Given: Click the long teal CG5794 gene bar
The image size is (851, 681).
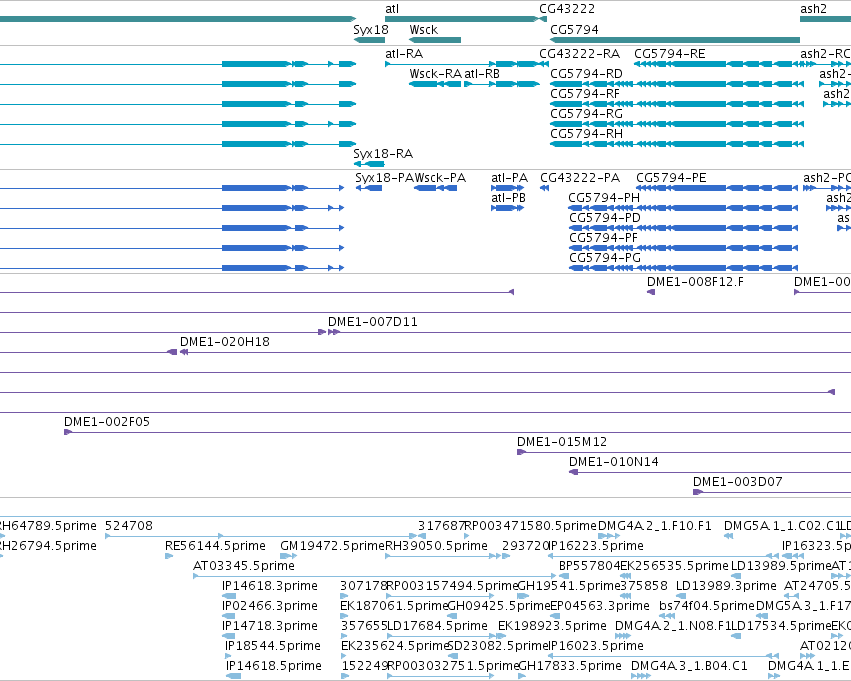Looking at the screenshot, I should tap(675, 40).
